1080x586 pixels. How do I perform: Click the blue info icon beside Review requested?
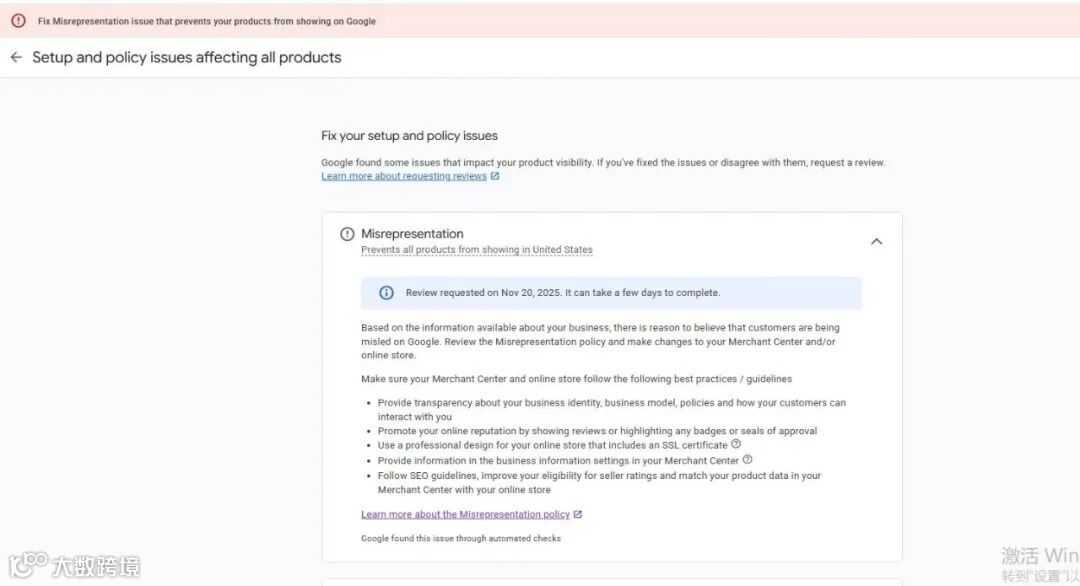386,293
